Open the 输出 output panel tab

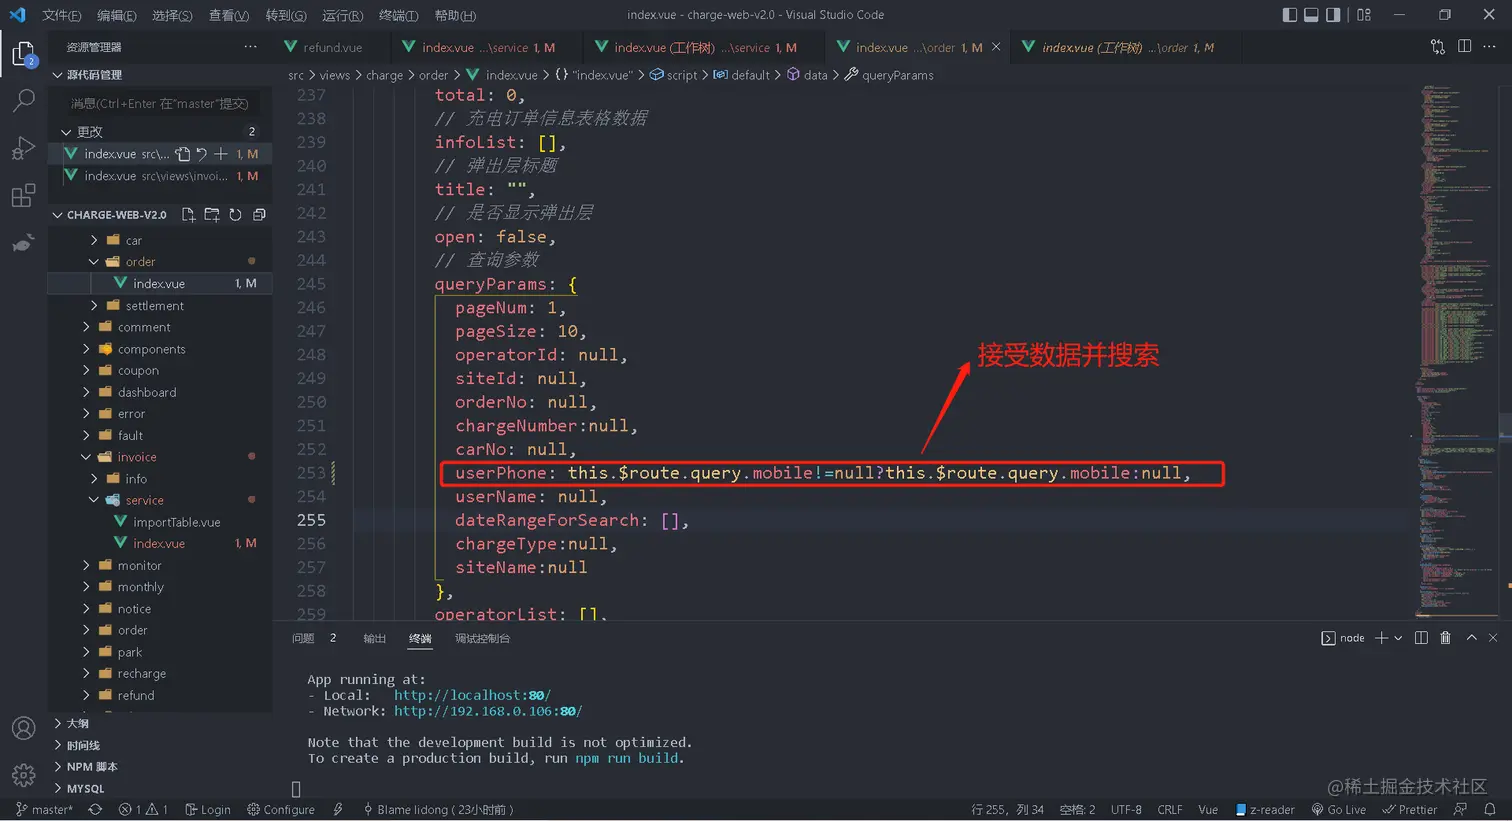(375, 638)
